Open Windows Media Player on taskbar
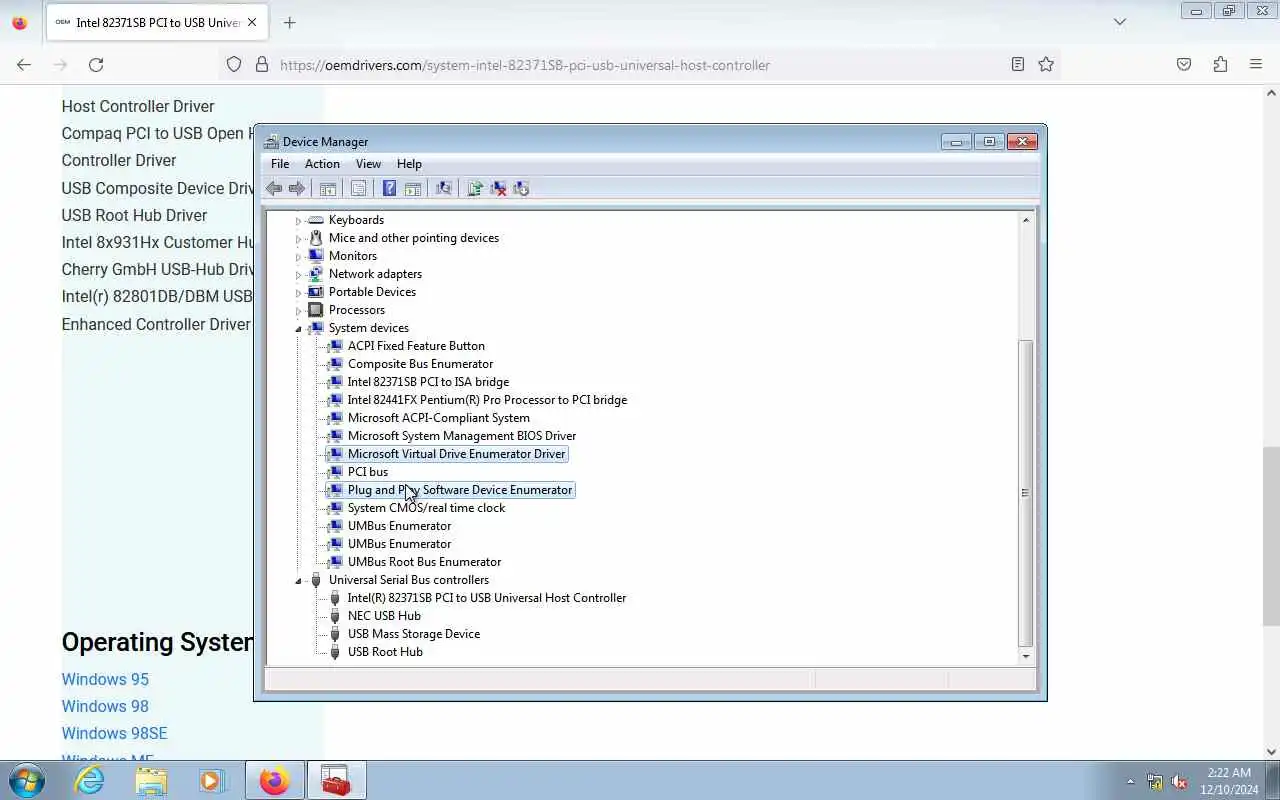 pyautogui.click(x=211, y=780)
